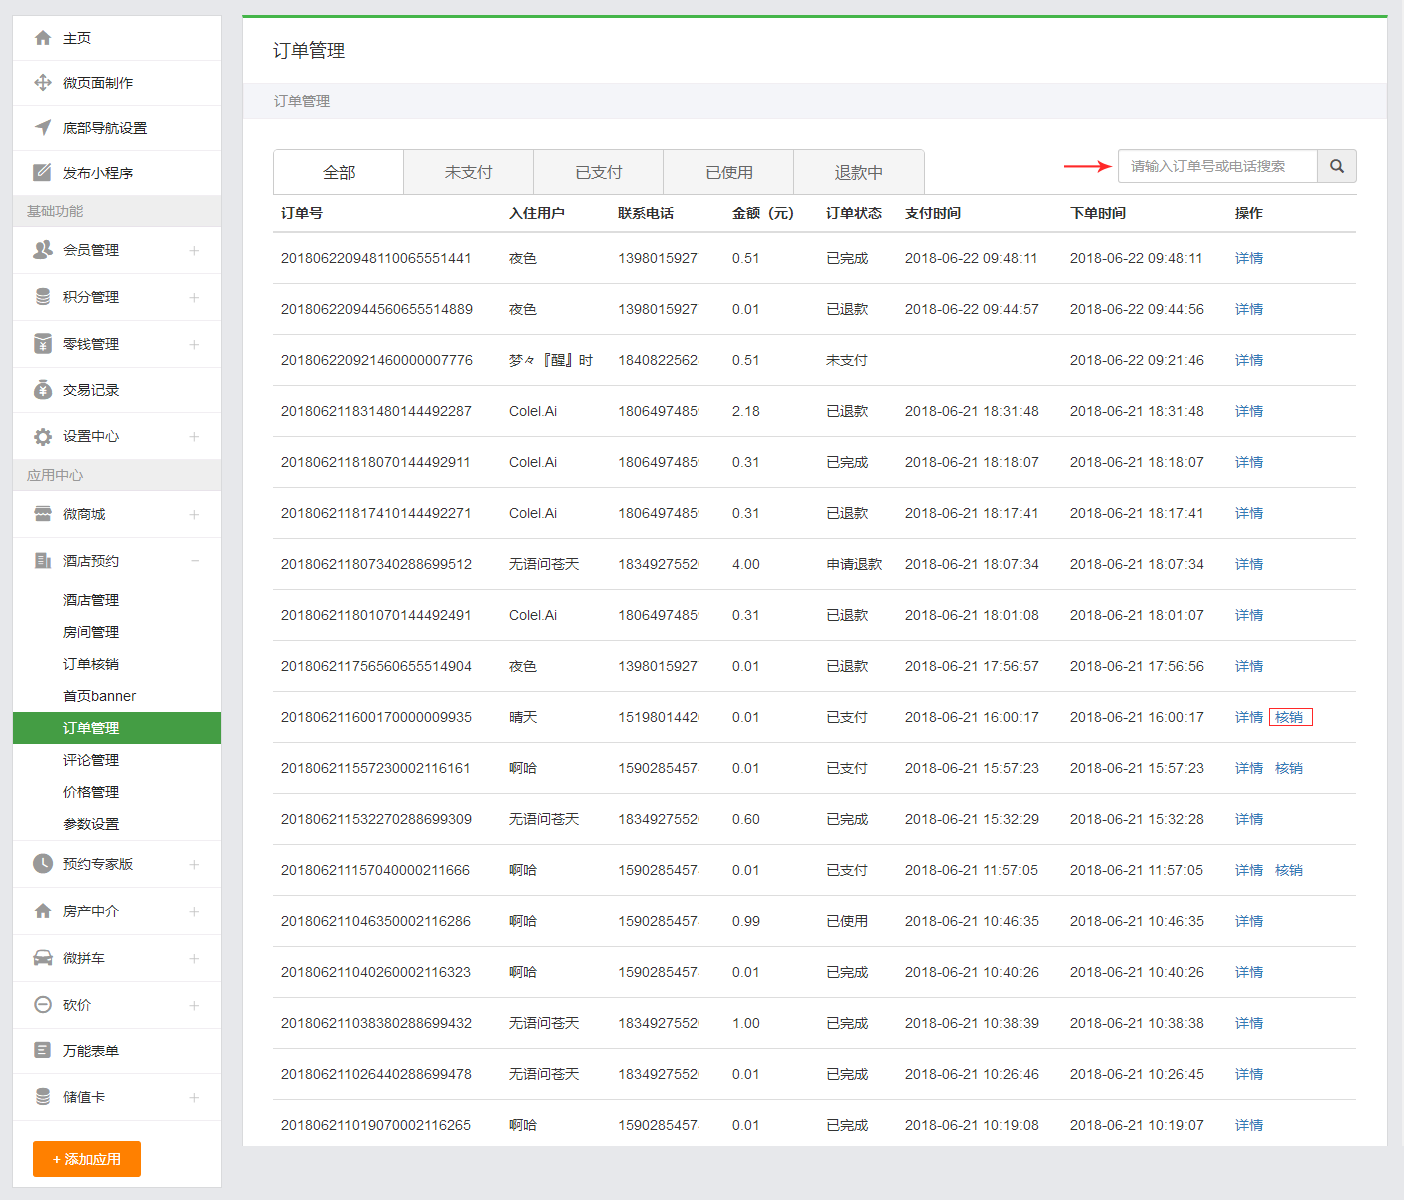
Task: Click the 预约专家版 clock icon
Action: click(43, 864)
